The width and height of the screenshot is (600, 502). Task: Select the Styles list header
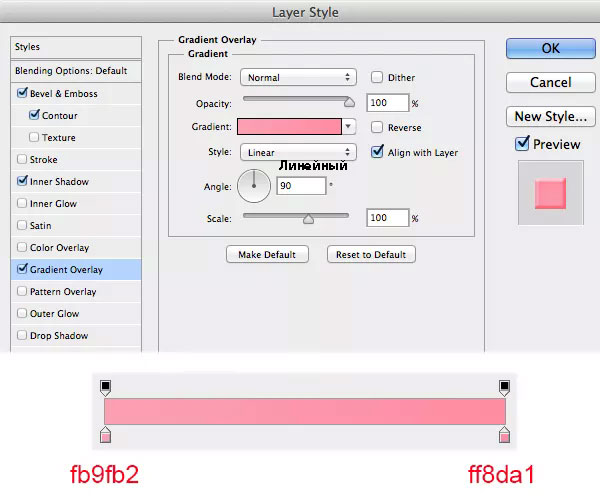pos(76,47)
